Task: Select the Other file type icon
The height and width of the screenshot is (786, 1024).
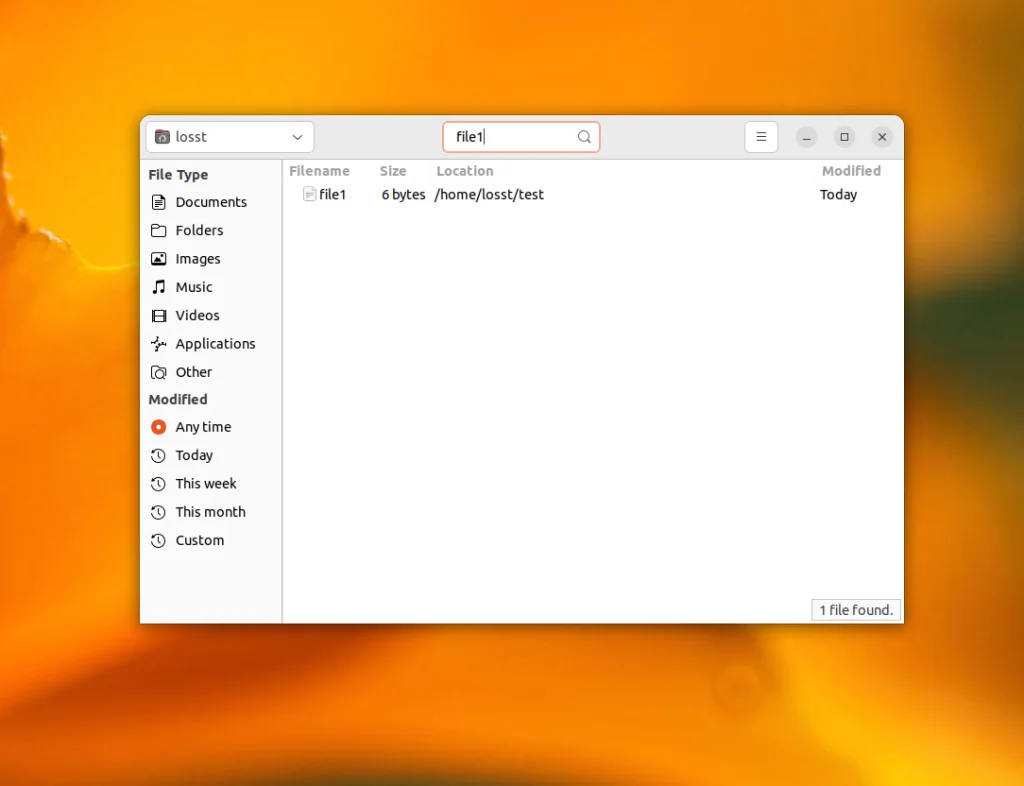Action: (159, 373)
